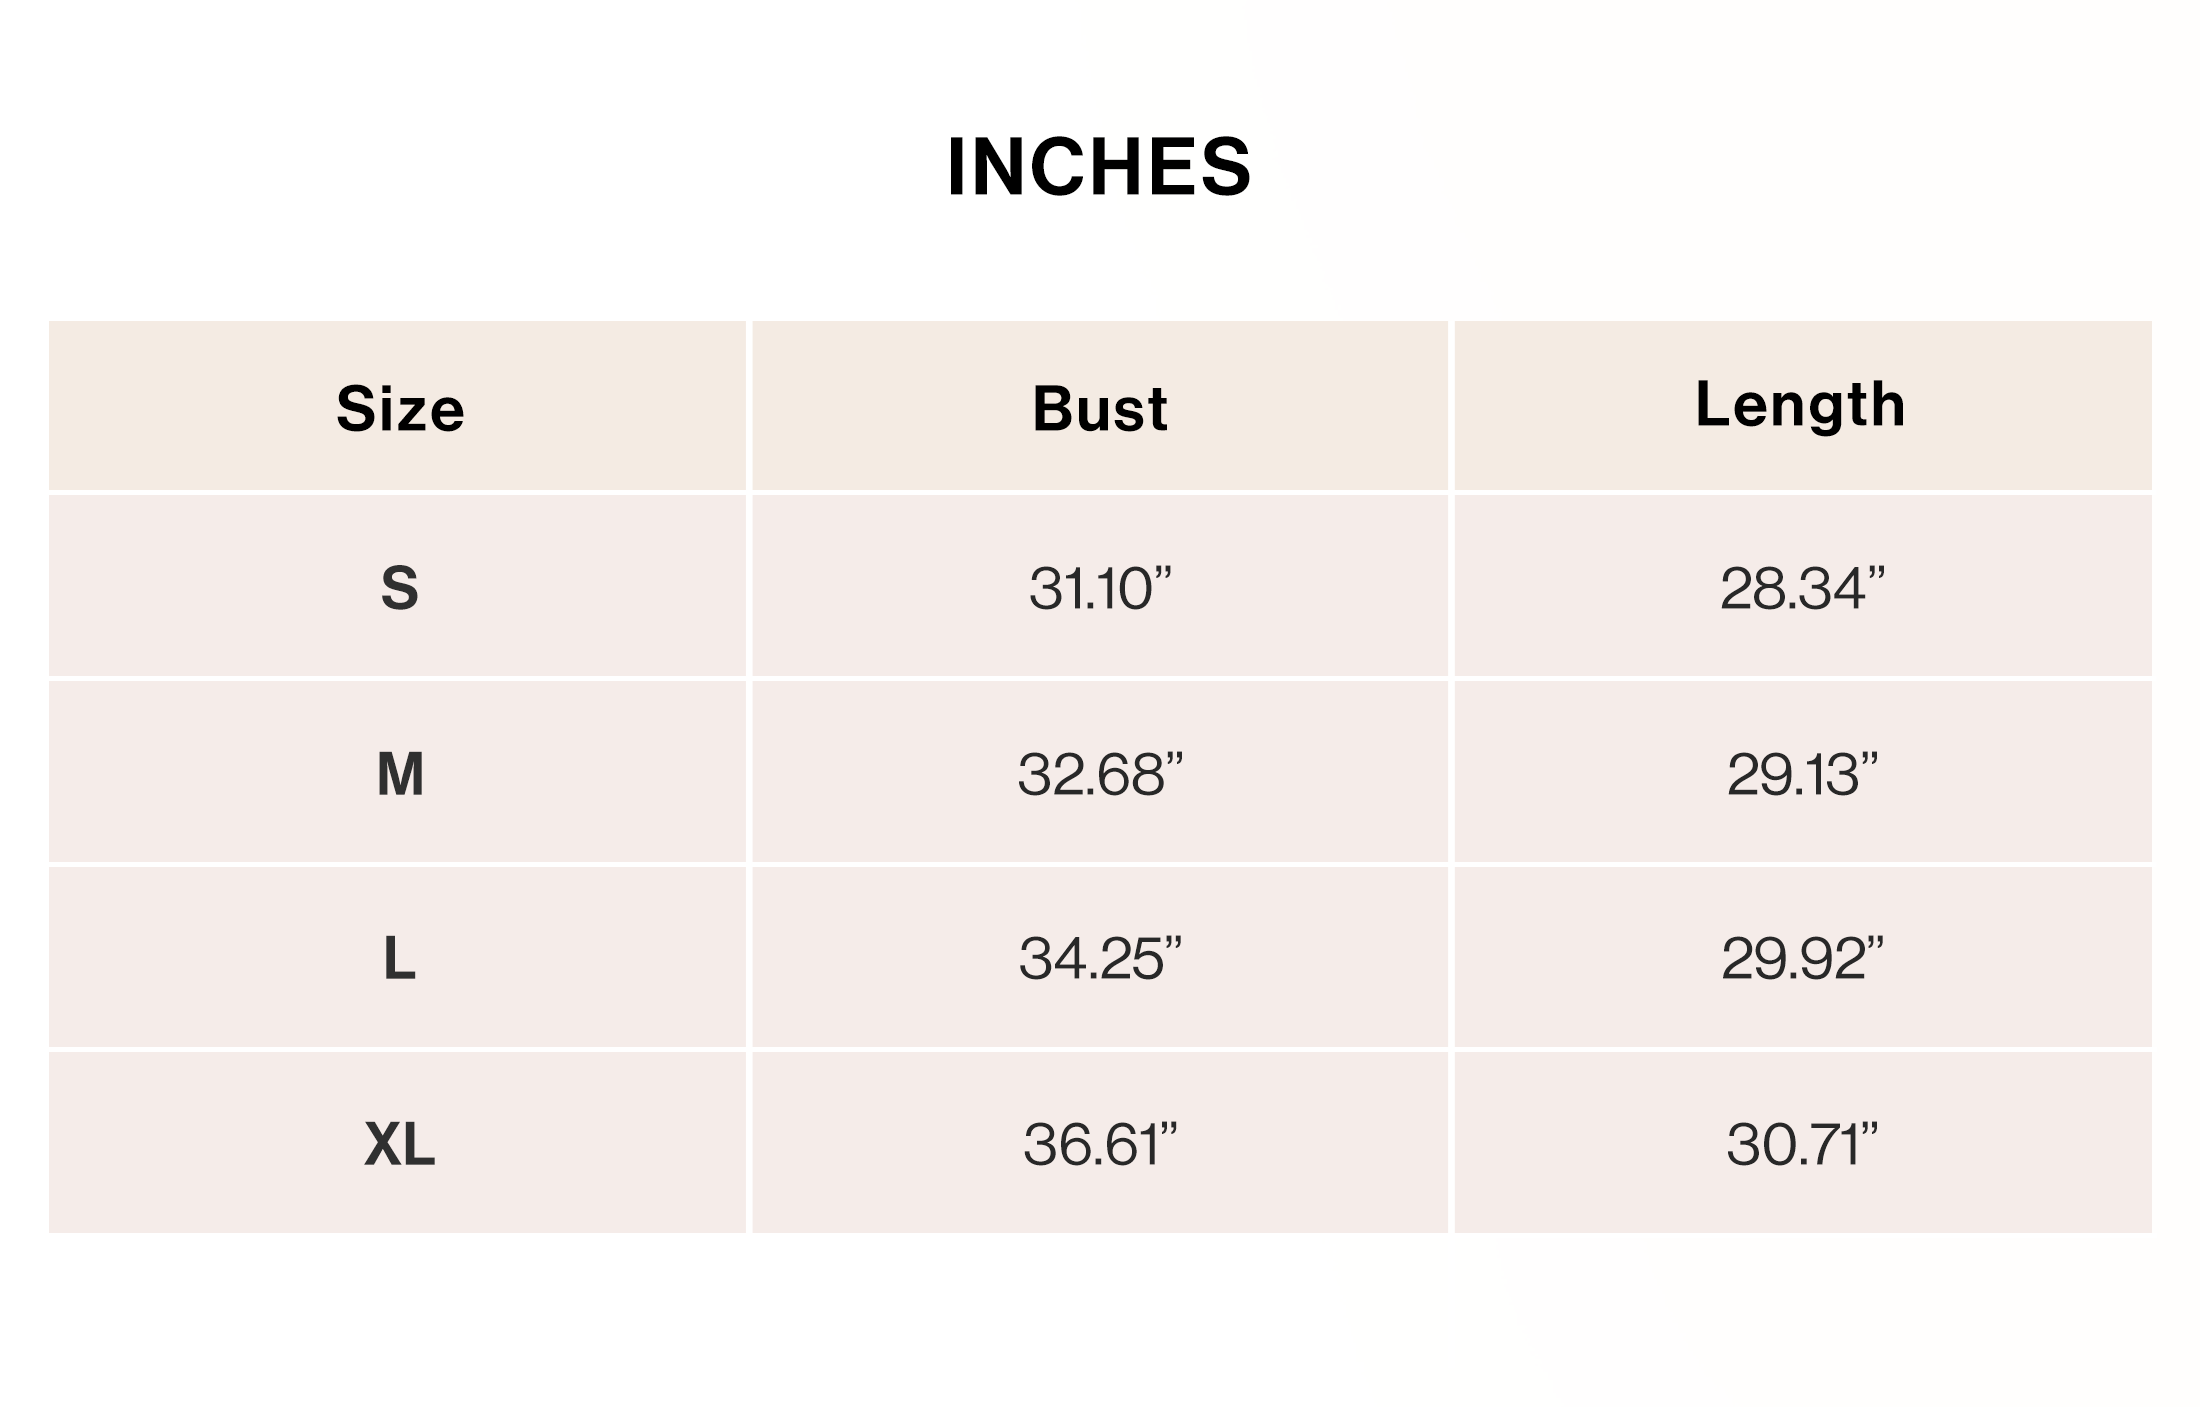Click the L size cell
The height and width of the screenshot is (1407, 2200).
[x=397, y=958]
